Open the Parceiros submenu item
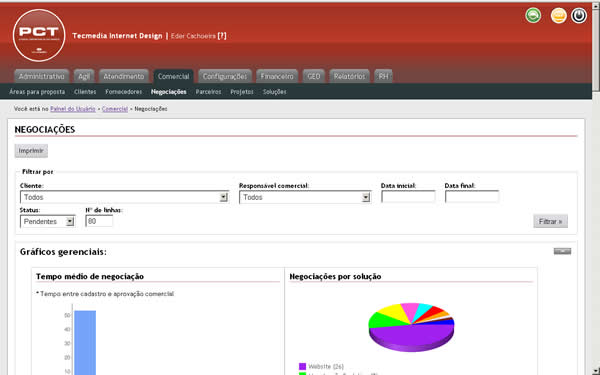 (x=208, y=92)
